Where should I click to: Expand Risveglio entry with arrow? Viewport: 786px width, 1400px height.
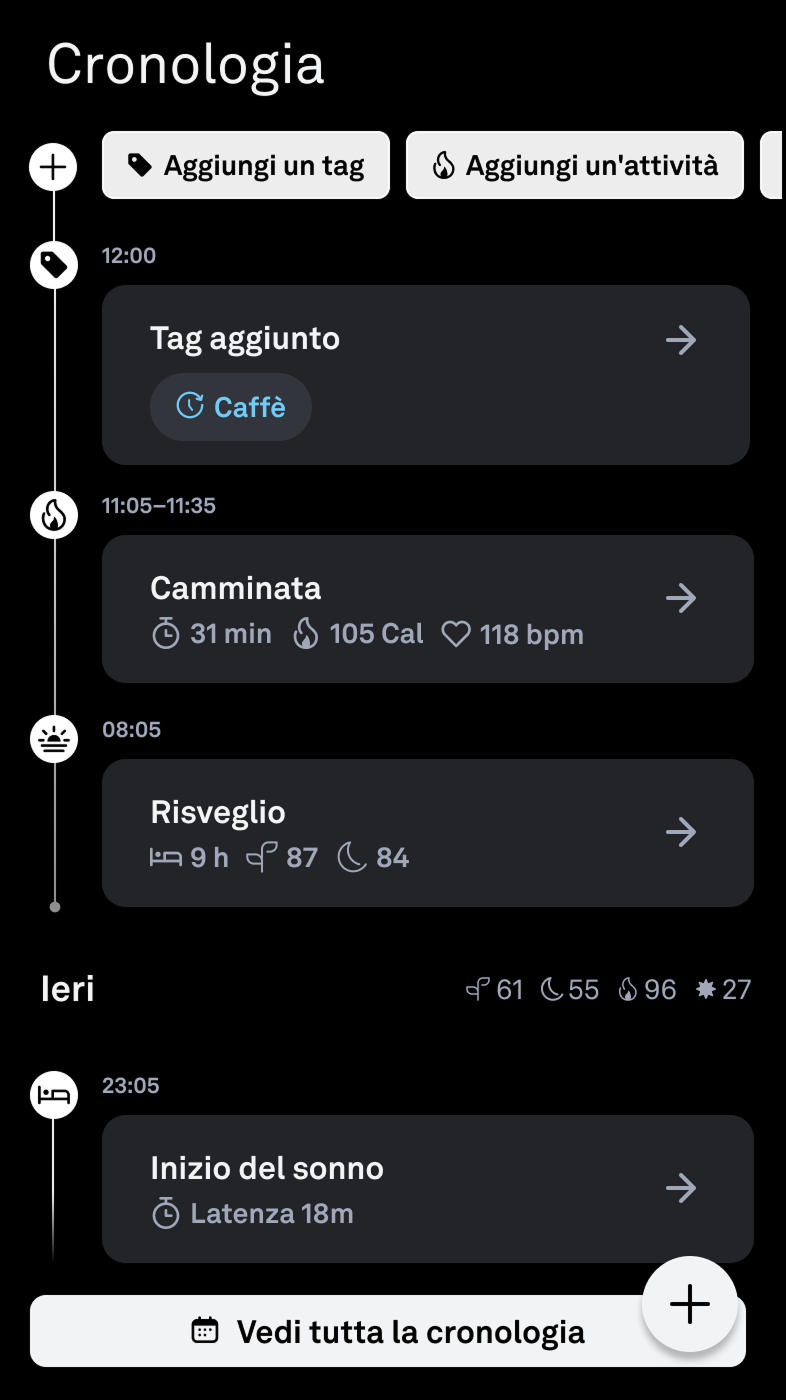tap(681, 832)
